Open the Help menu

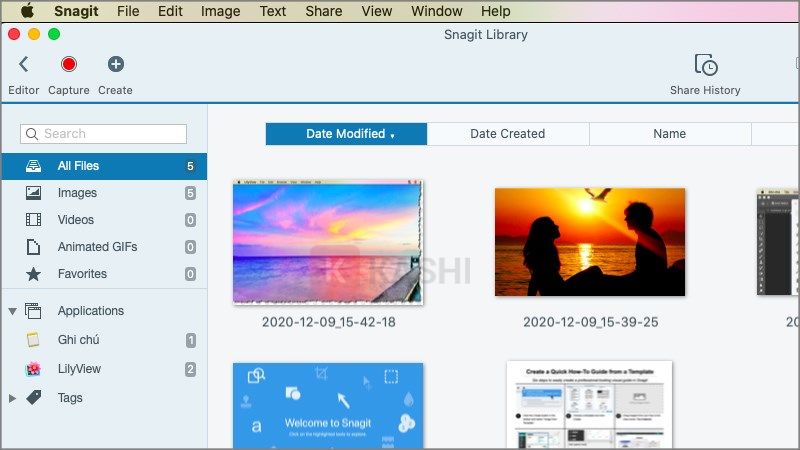(495, 11)
